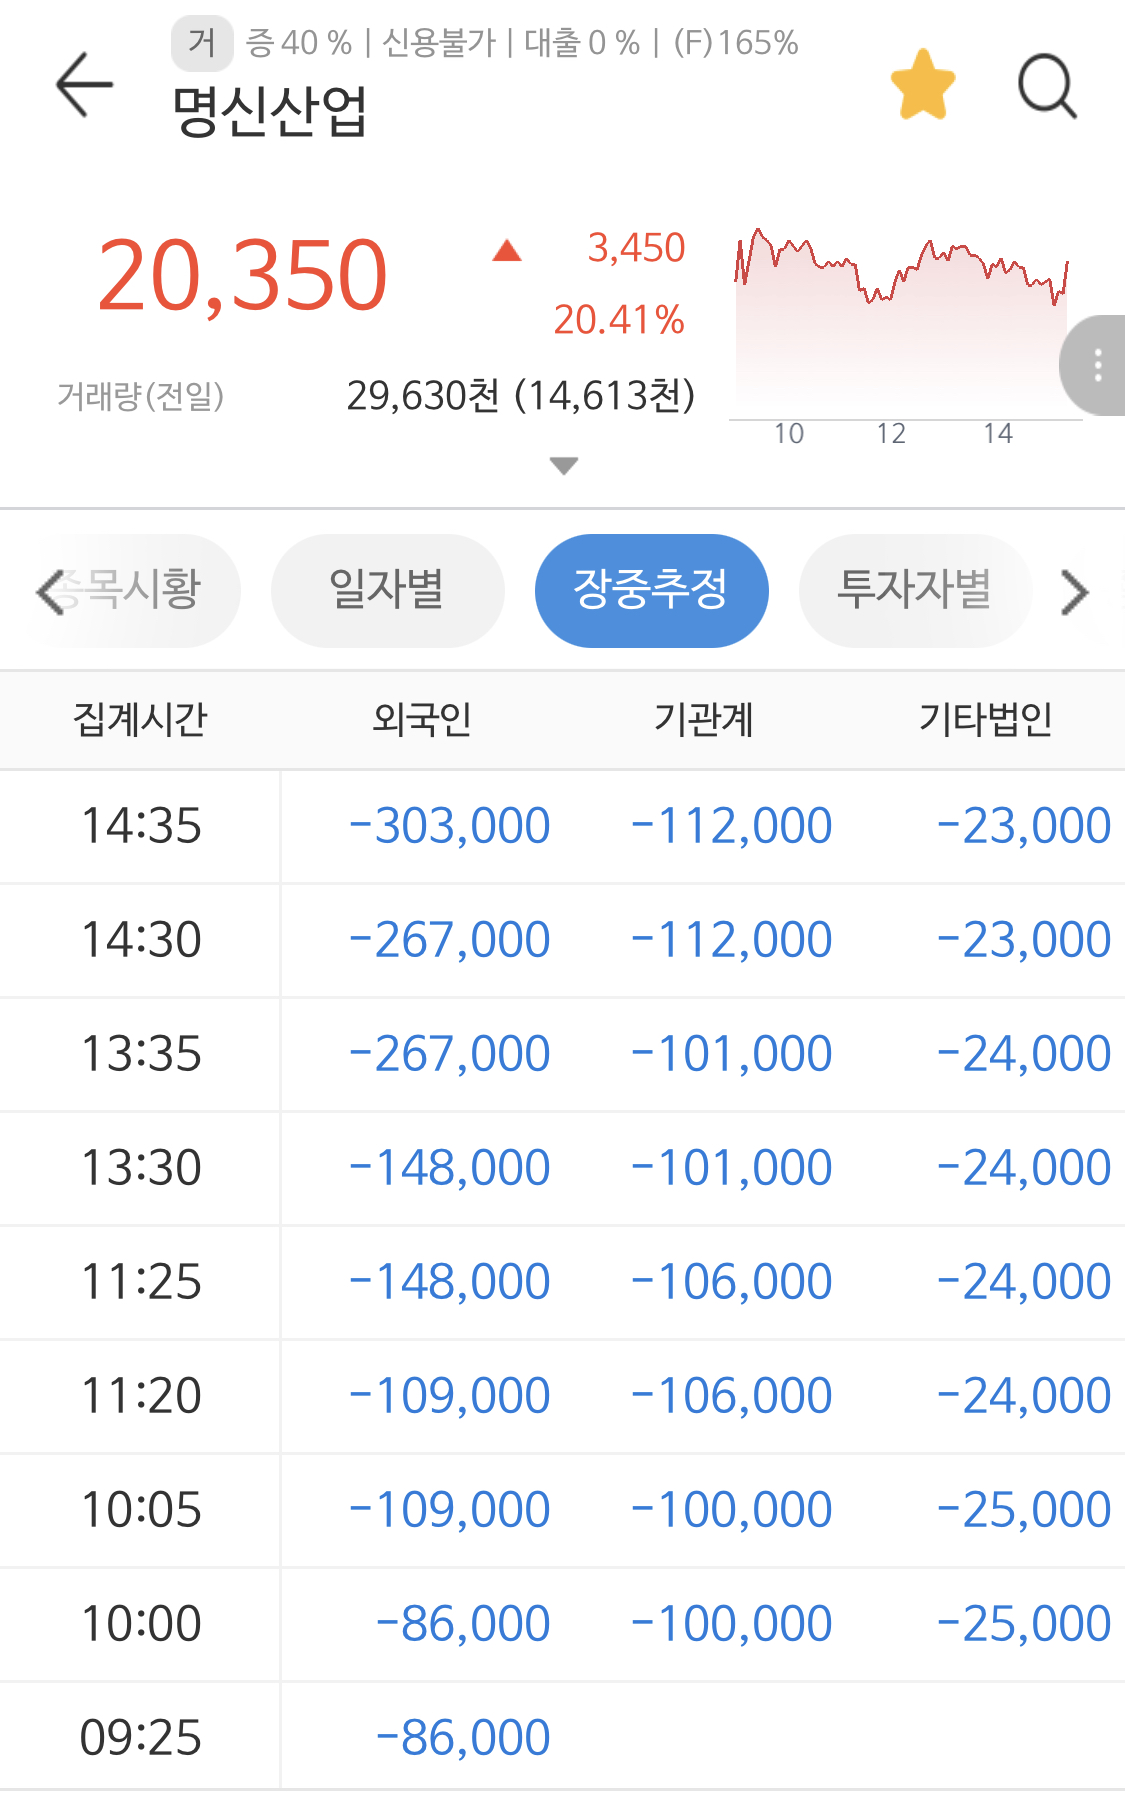Click the 기타법인 column header
Viewport: 1125px width, 1810px height.
point(985,719)
